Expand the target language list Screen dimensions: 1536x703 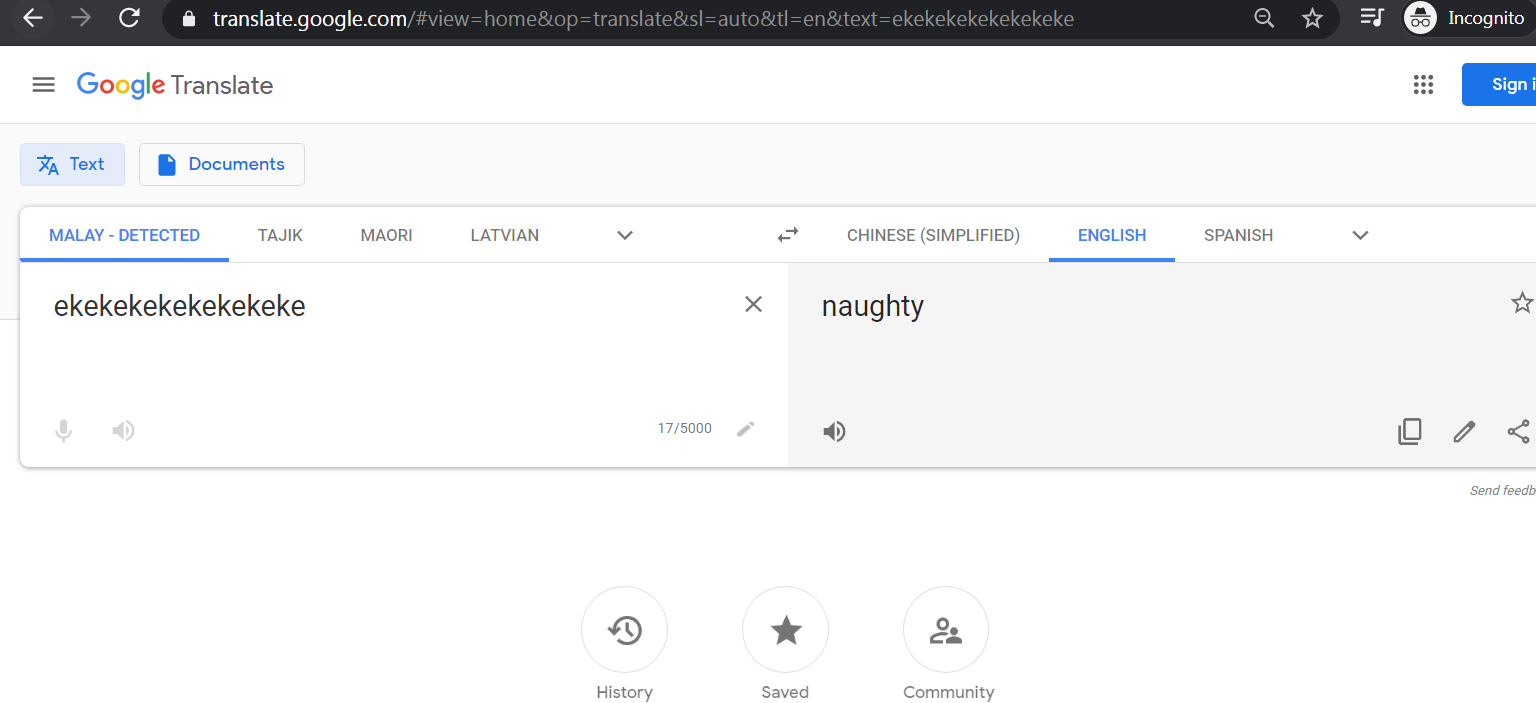1360,235
